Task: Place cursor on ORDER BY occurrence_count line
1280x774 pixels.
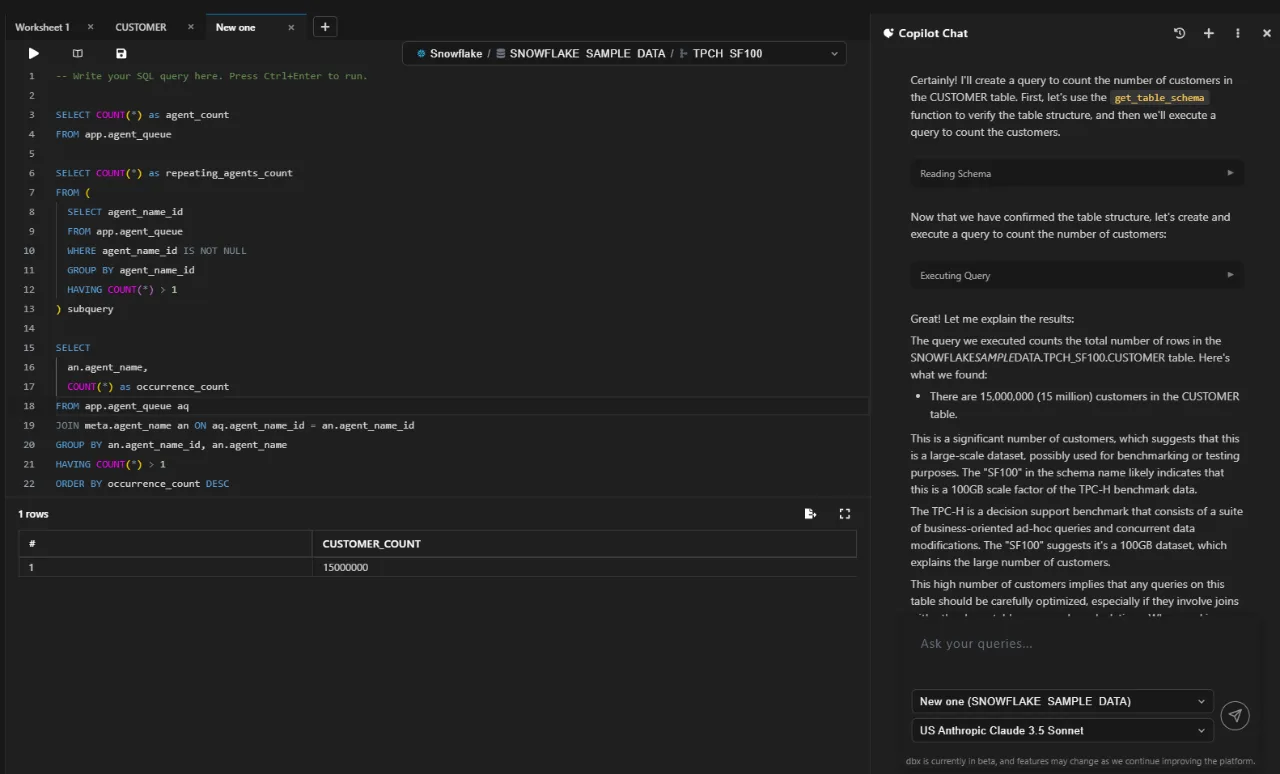Action: tap(142, 484)
